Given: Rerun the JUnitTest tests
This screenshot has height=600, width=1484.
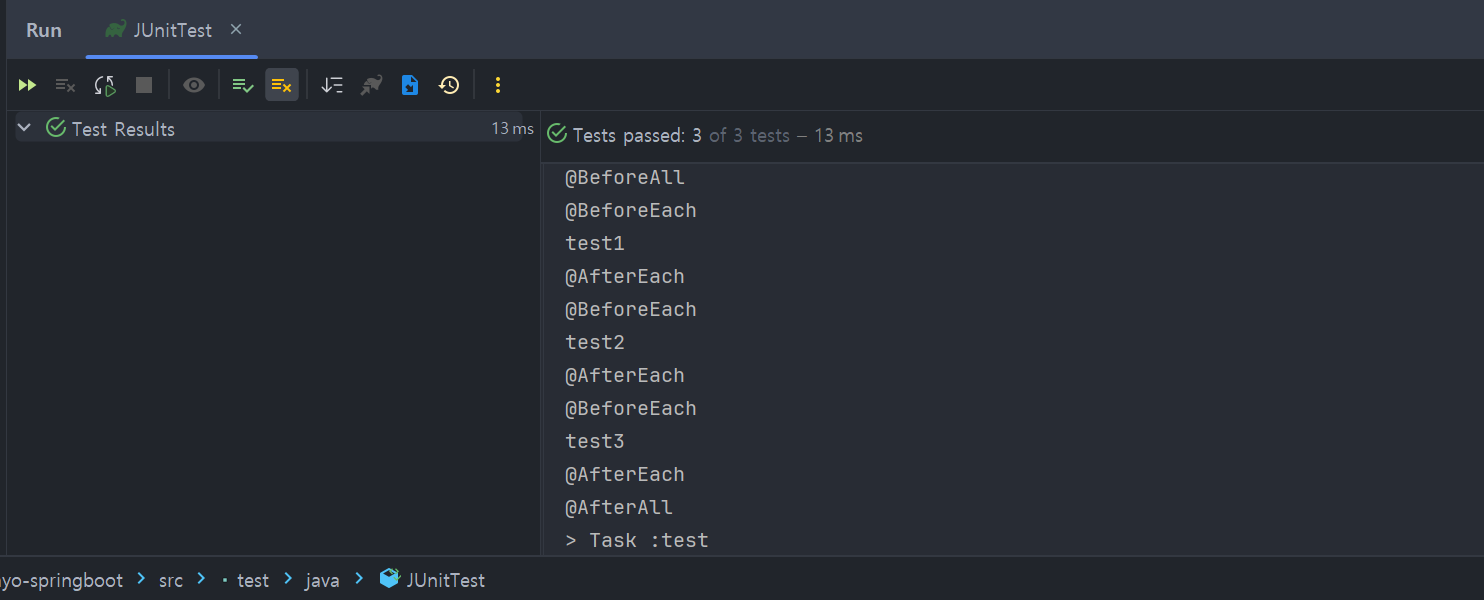Looking at the screenshot, I should (x=27, y=85).
